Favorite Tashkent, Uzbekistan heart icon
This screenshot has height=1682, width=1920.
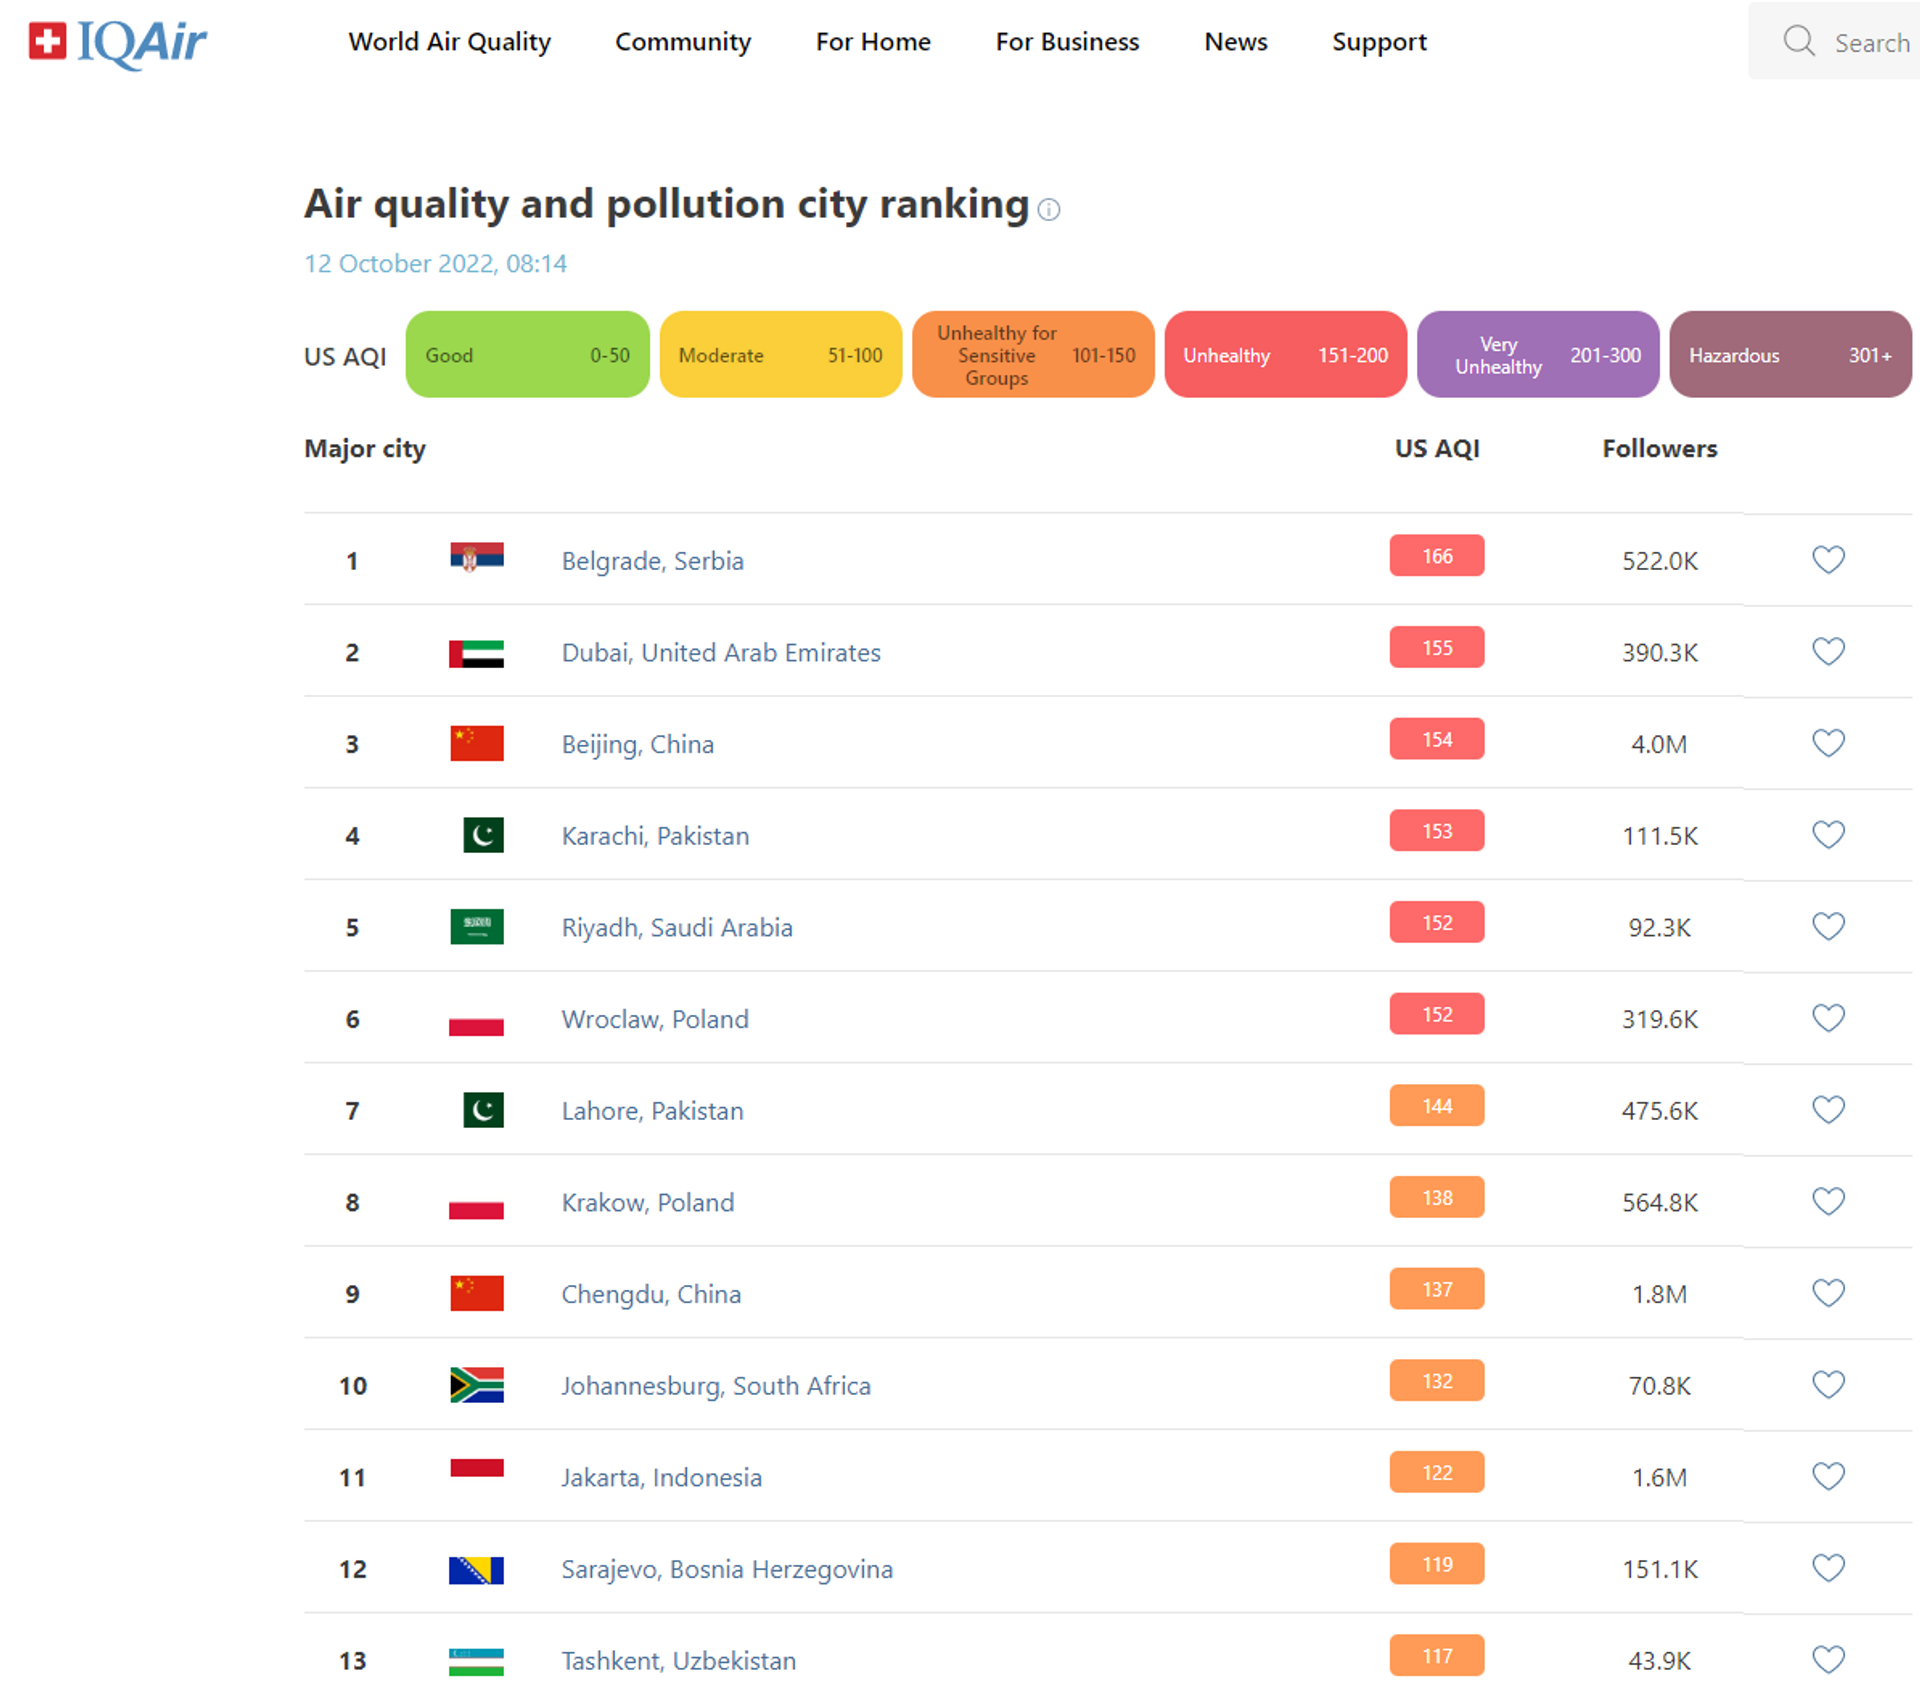tap(1828, 1660)
